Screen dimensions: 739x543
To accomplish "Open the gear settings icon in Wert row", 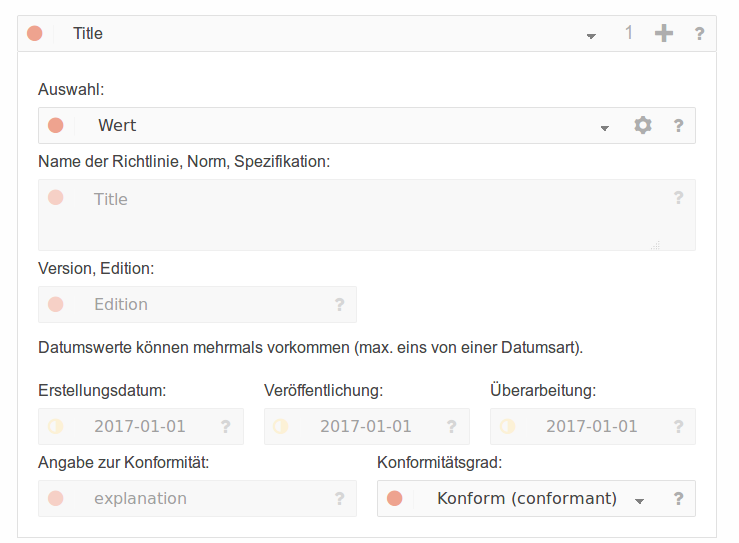I will pyautogui.click(x=643, y=125).
